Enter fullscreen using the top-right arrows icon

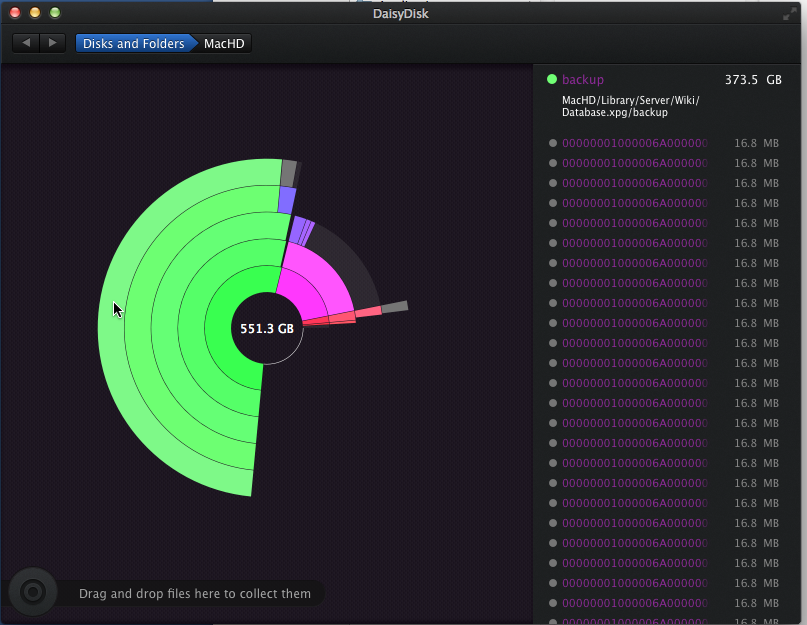tap(791, 13)
